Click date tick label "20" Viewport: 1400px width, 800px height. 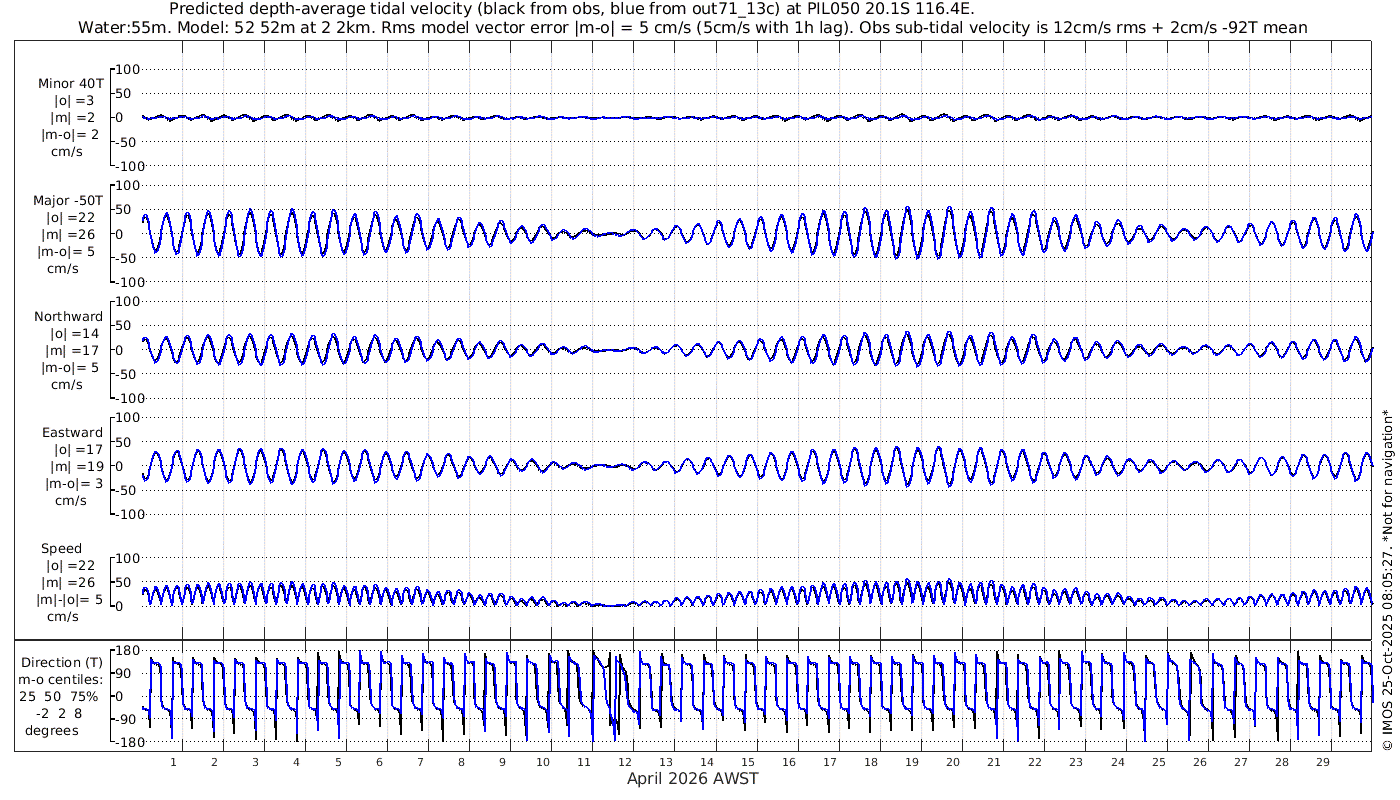coord(953,762)
